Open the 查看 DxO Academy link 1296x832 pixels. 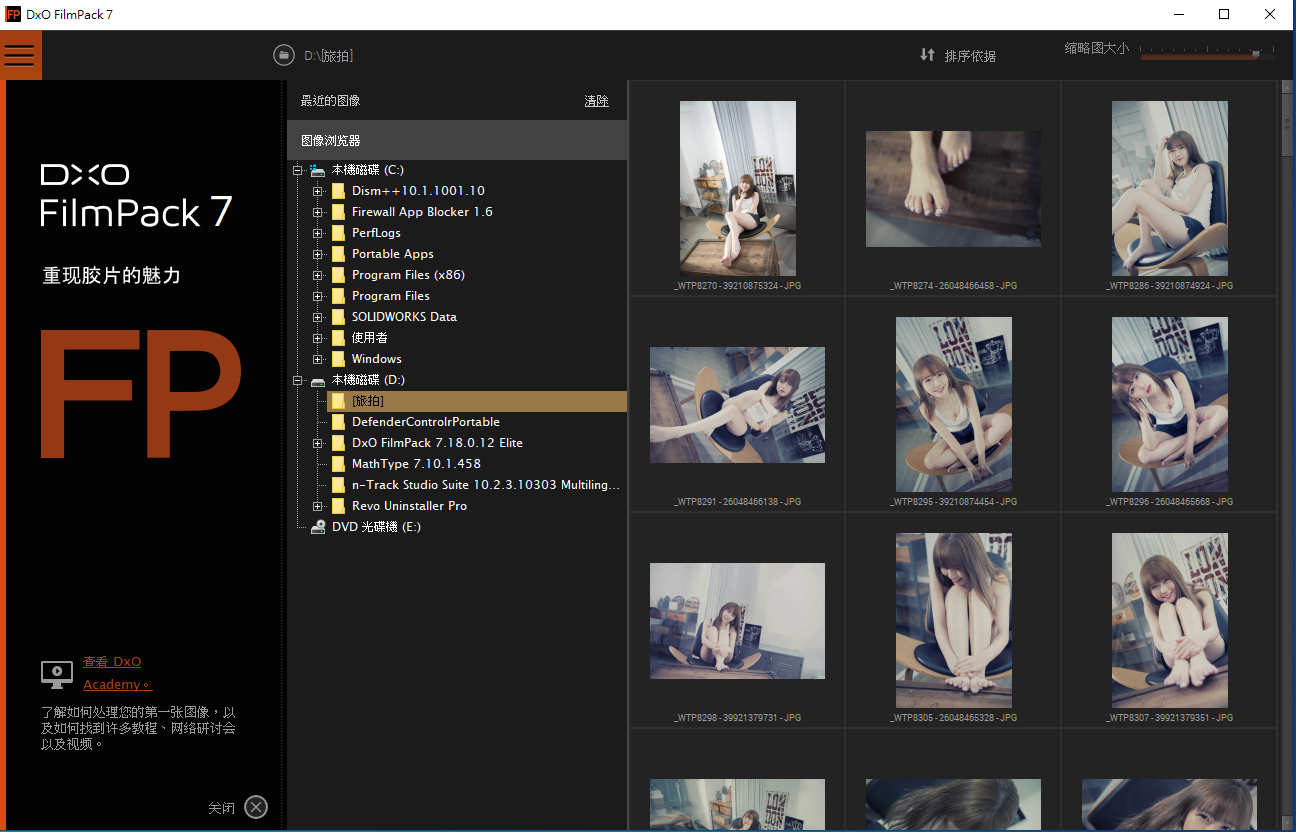click(112, 662)
